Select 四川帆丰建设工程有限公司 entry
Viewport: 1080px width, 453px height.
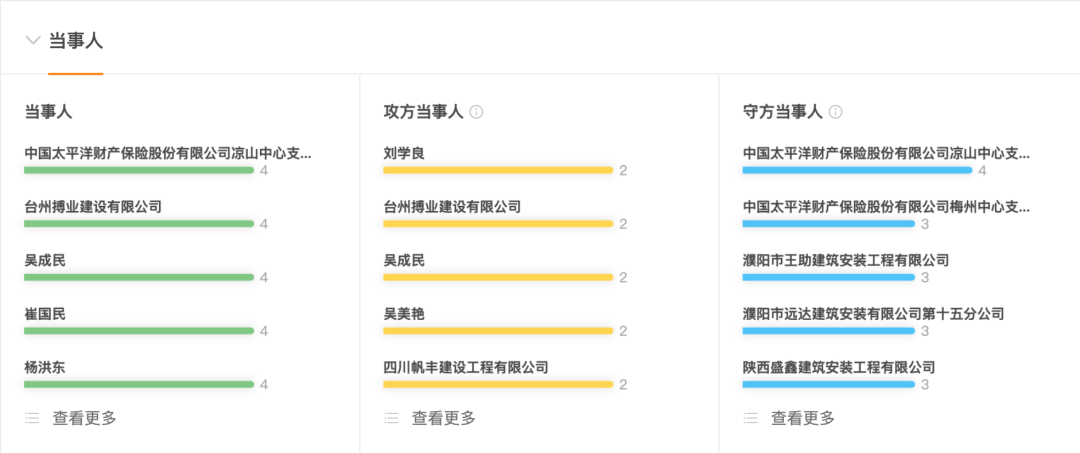[466, 367]
